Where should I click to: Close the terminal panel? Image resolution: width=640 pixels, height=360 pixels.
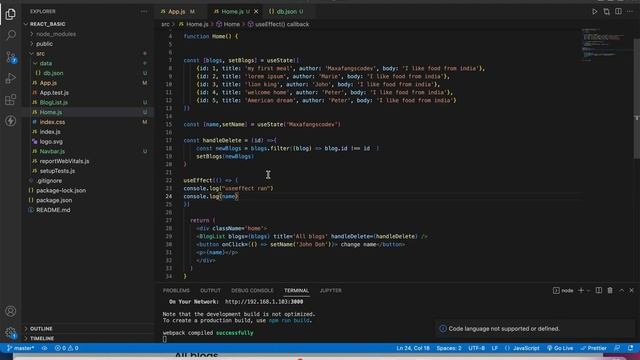[x=631, y=290]
